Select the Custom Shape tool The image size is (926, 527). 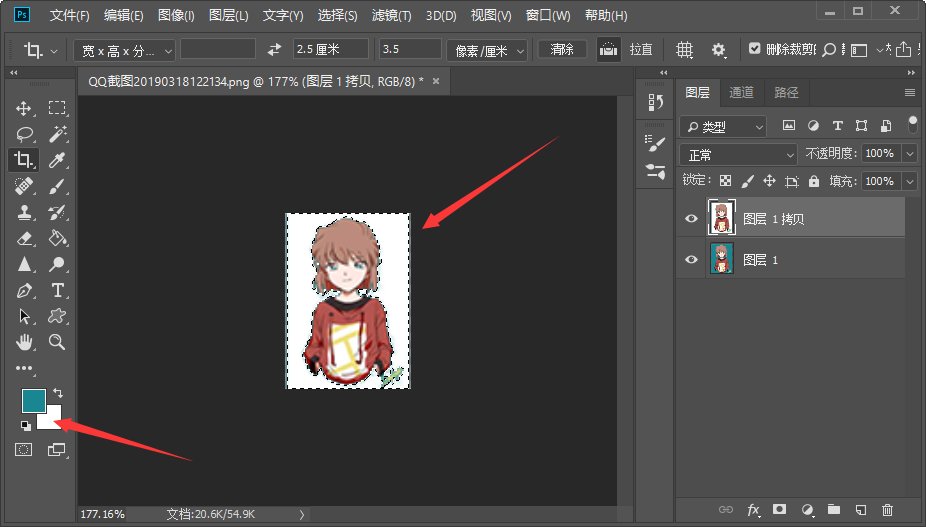pyautogui.click(x=57, y=316)
